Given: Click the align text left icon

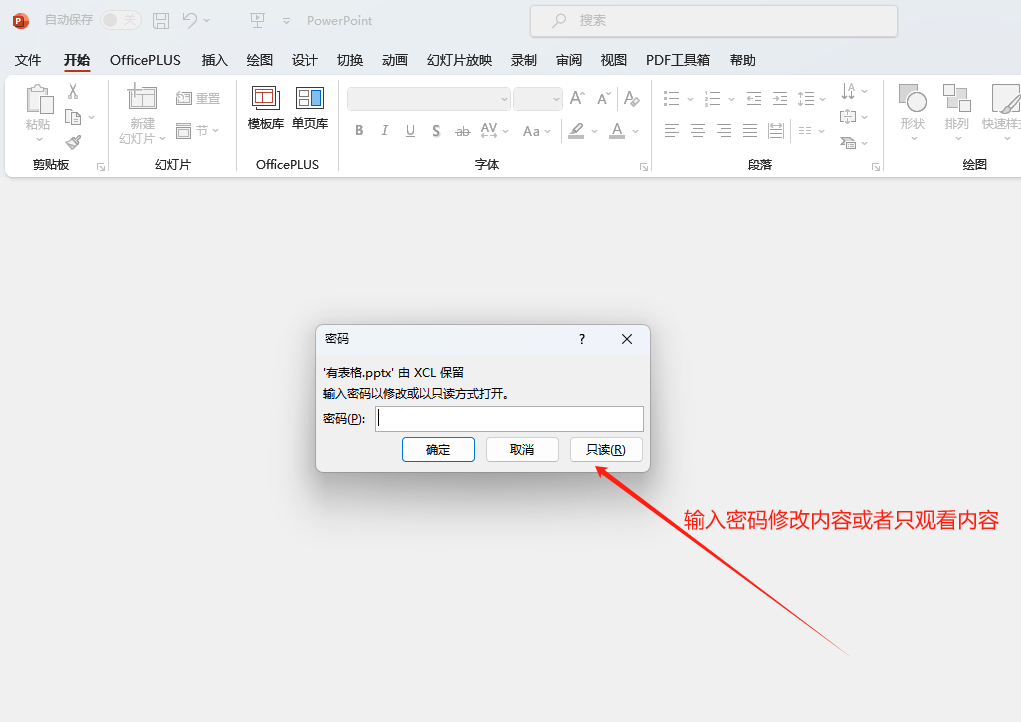Looking at the screenshot, I should click(x=671, y=131).
